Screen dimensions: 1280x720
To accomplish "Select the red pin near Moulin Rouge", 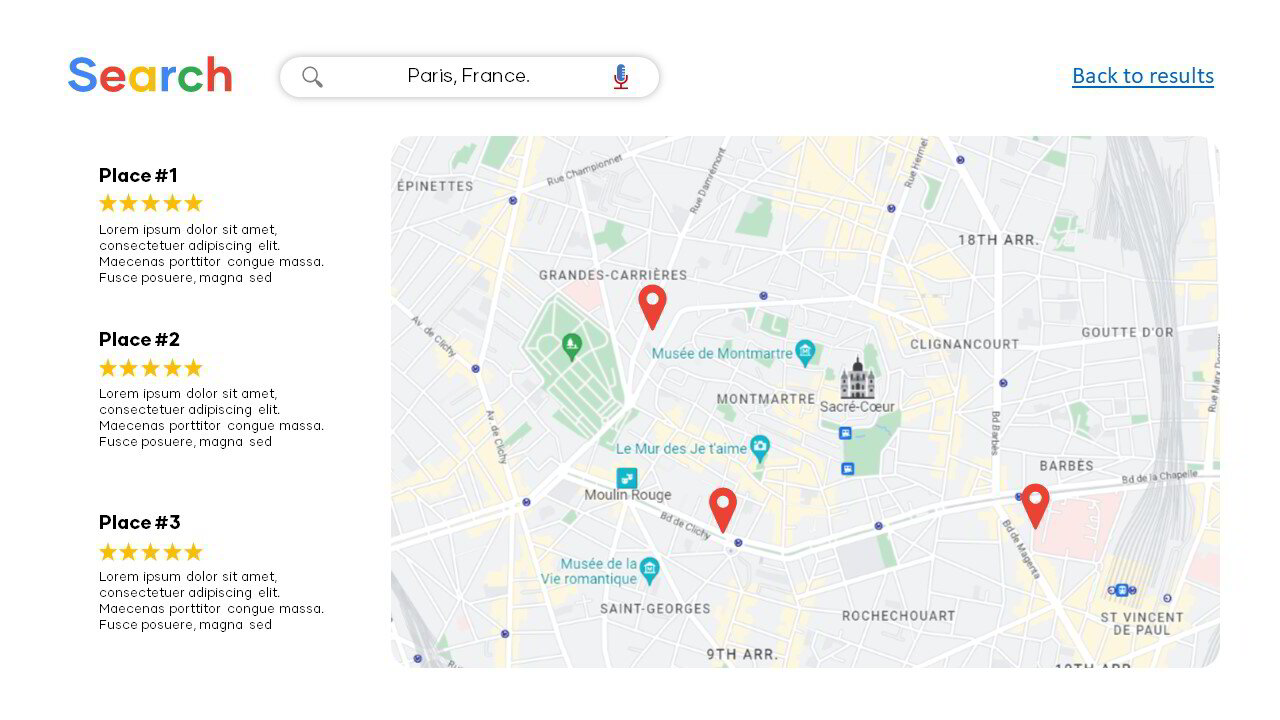I will pyautogui.click(x=723, y=510).
